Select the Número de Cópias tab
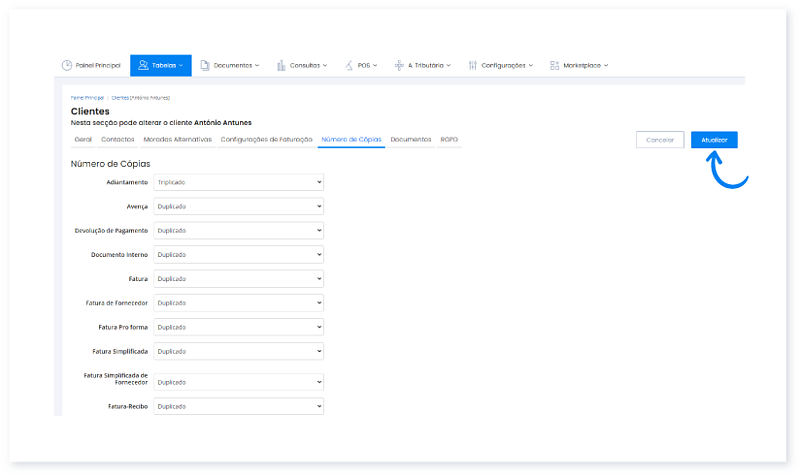This screenshot has width=800, height=476. (352, 139)
